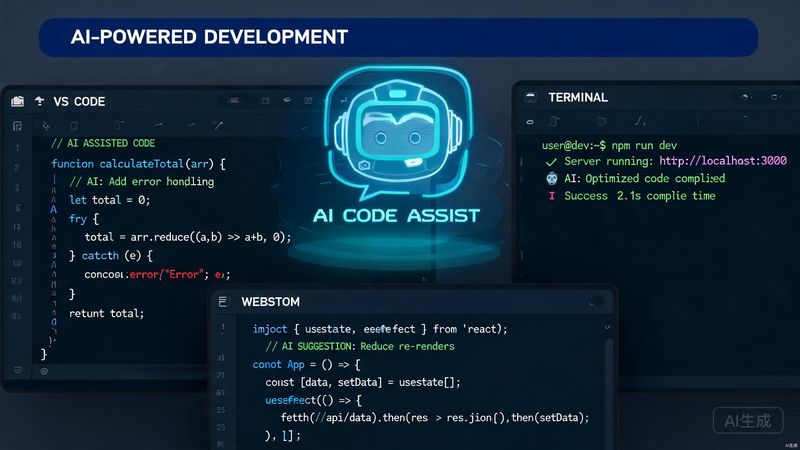Screen dimensions: 800x450
Task: Click the copy pages icon in VS CODE toolbar
Action: (119, 125)
